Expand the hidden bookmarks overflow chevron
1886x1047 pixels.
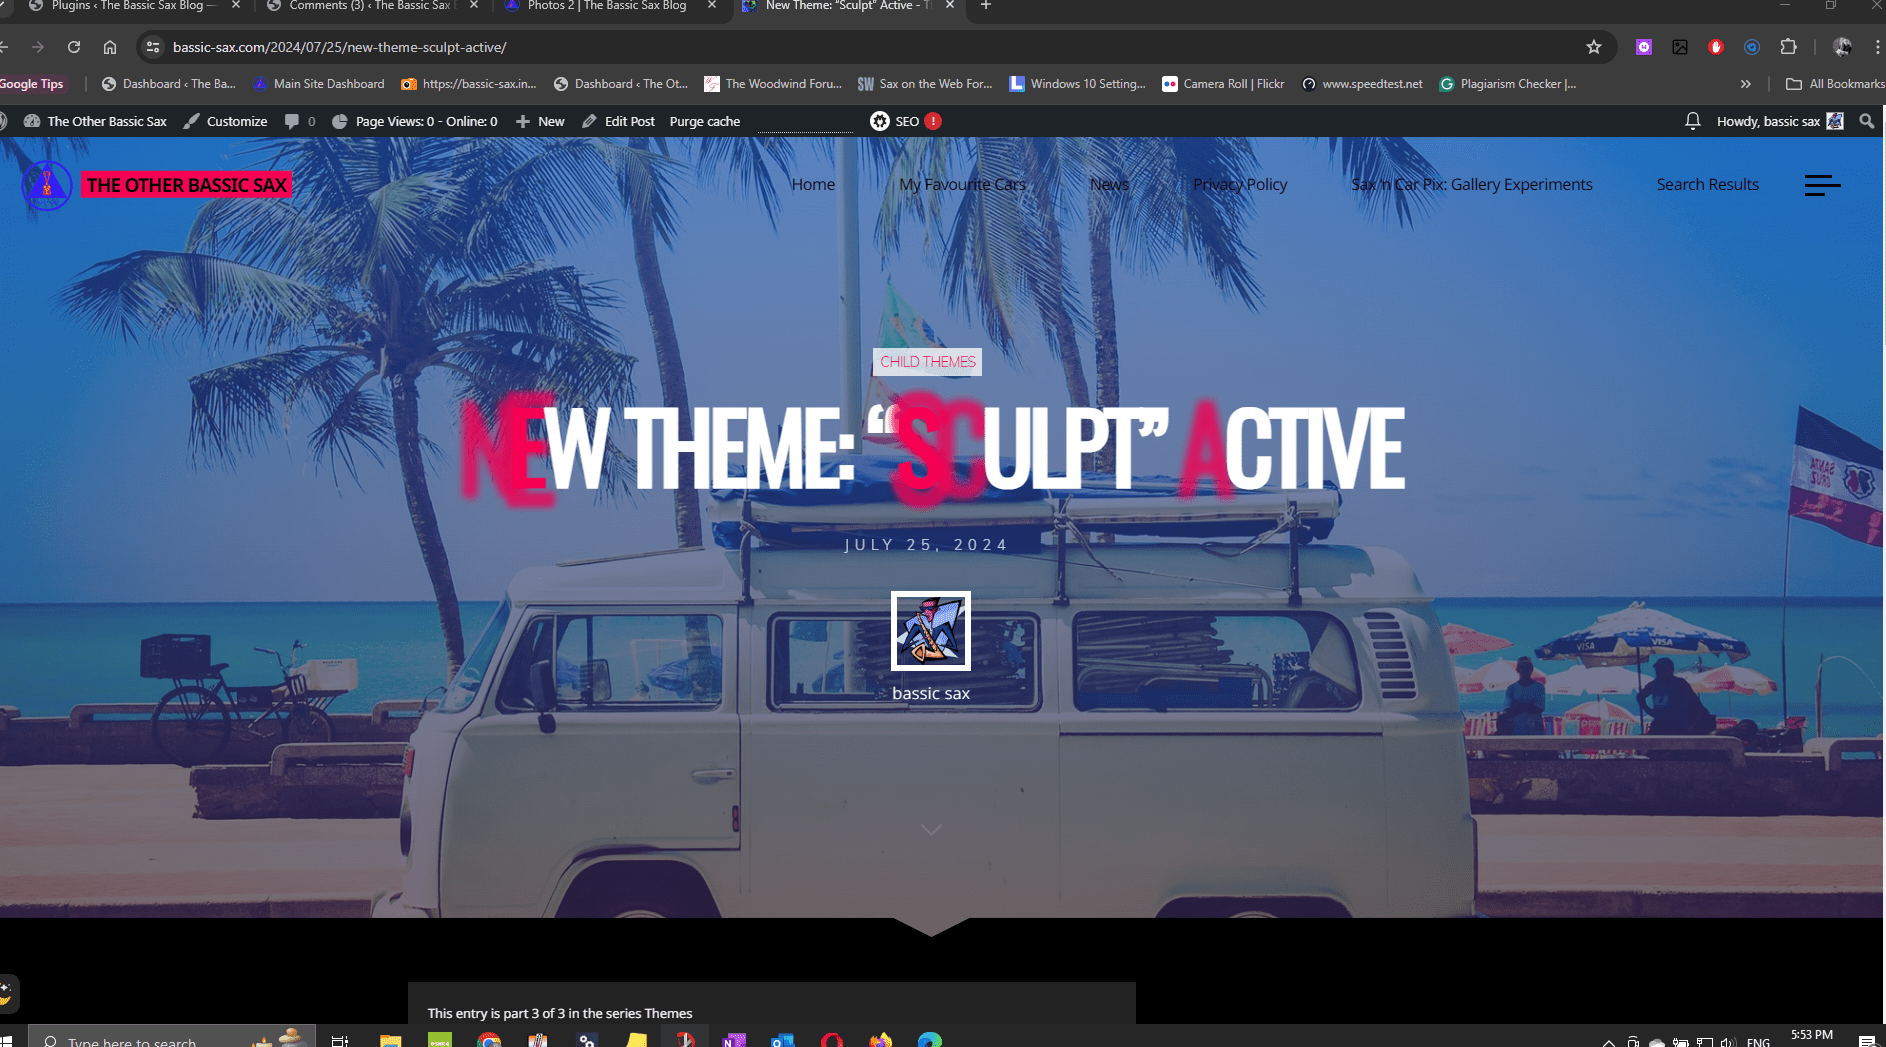coord(1745,84)
